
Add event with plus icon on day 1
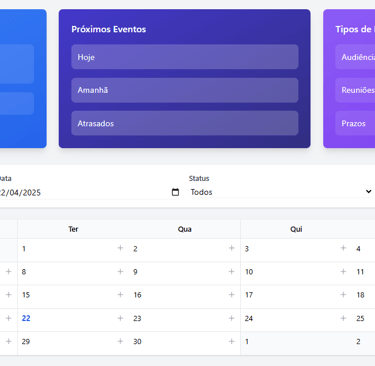(x=120, y=248)
